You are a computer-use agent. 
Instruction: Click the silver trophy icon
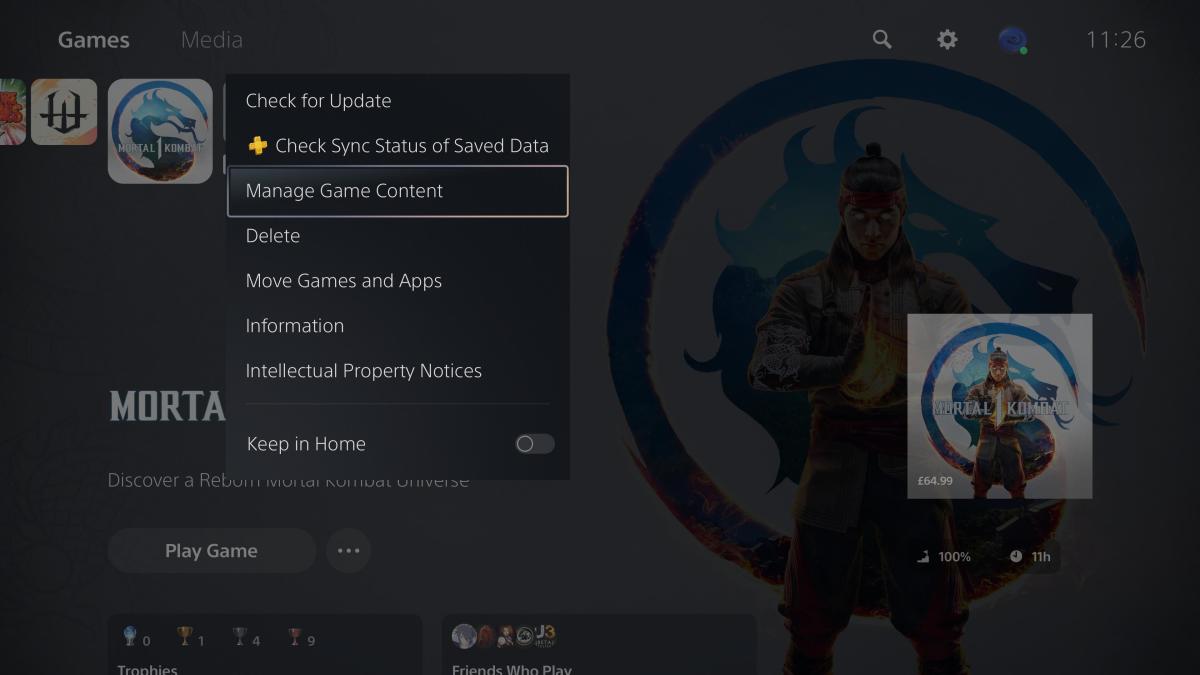pyautogui.click(x=239, y=637)
